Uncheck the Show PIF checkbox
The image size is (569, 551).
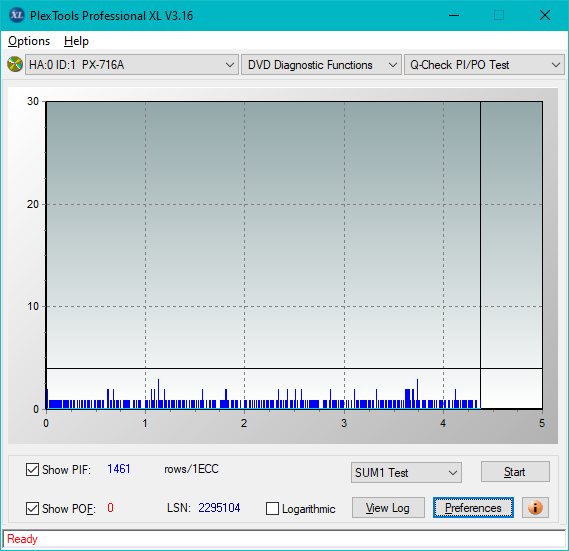[x=32, y=469]
